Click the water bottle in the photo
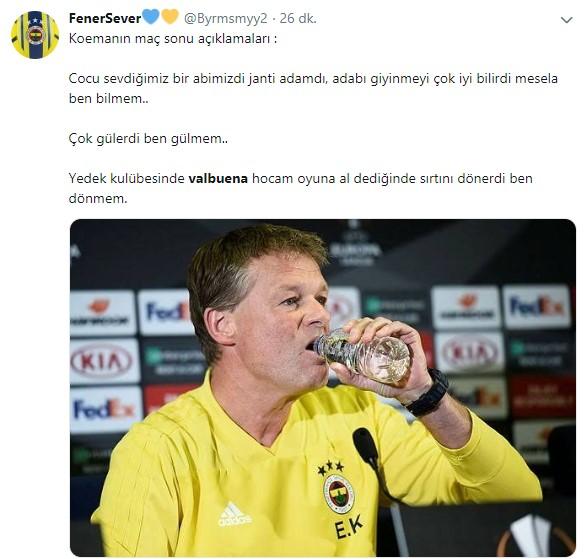The height and width of the screenshot is (559, 584). (x=362, y=354)
